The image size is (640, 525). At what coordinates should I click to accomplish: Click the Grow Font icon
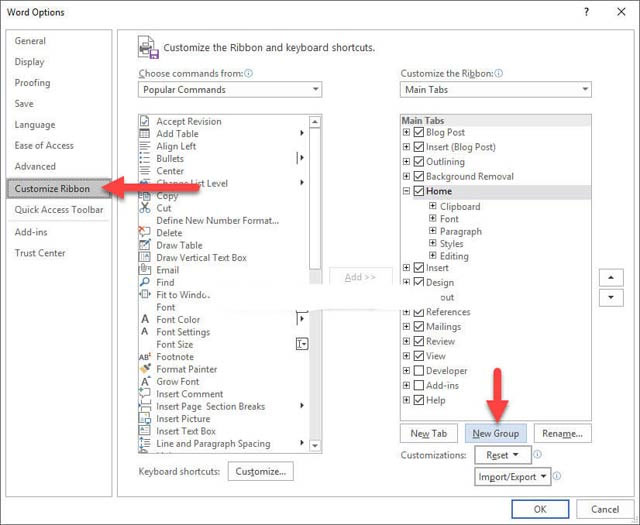coord(145,381)
